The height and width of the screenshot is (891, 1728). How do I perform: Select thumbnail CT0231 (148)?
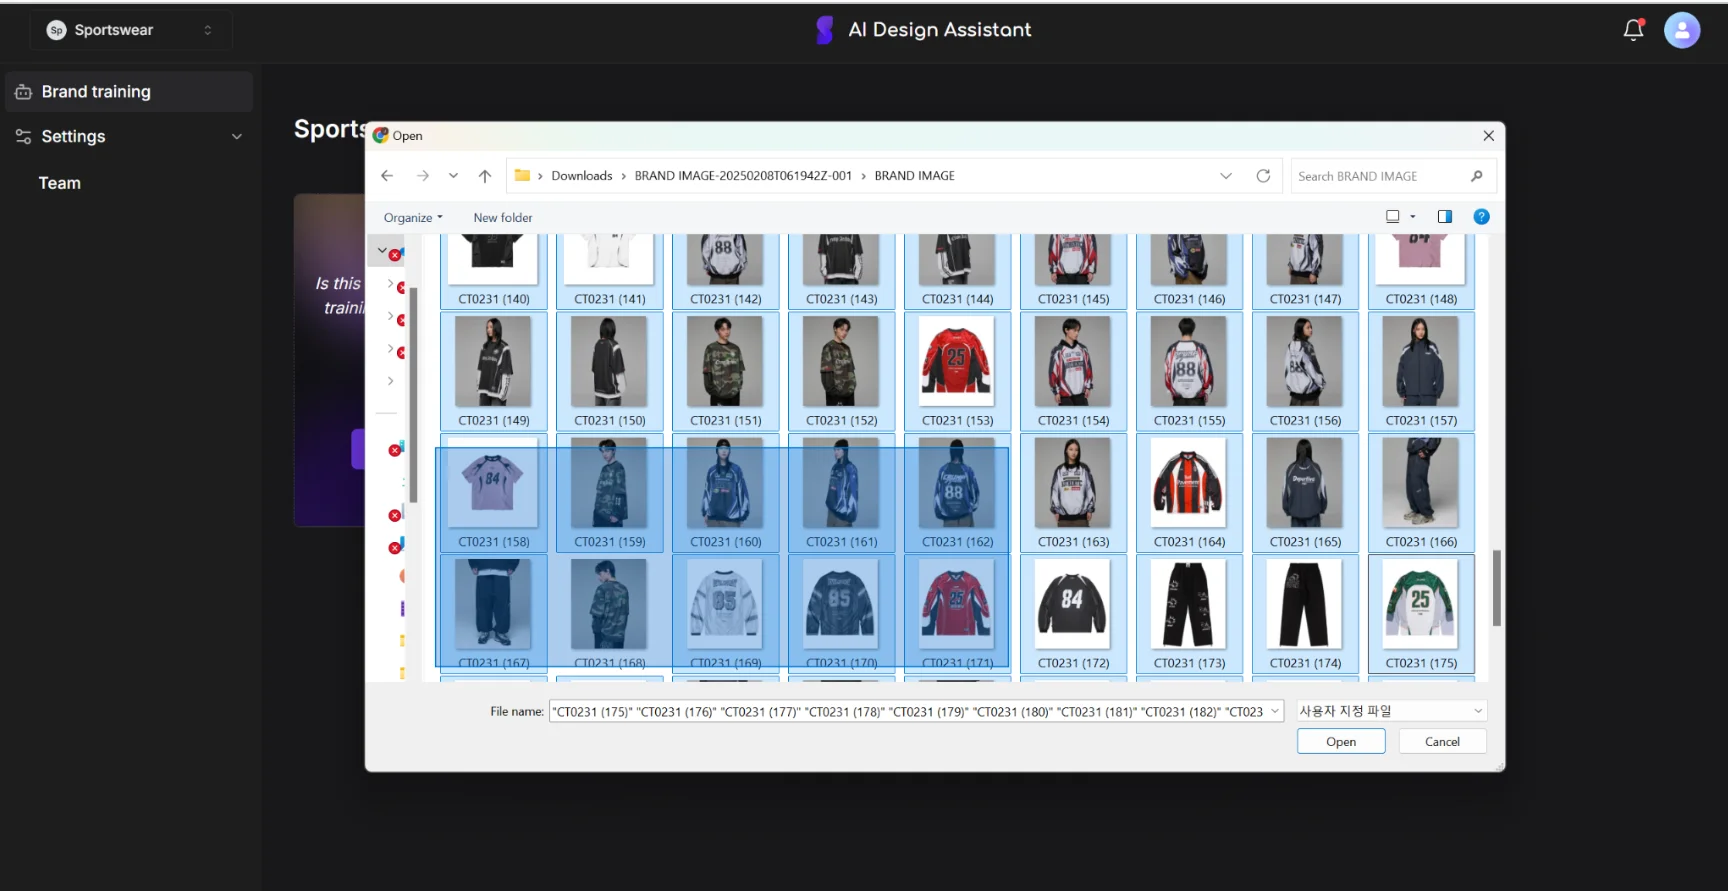(x=1421, y=271)
